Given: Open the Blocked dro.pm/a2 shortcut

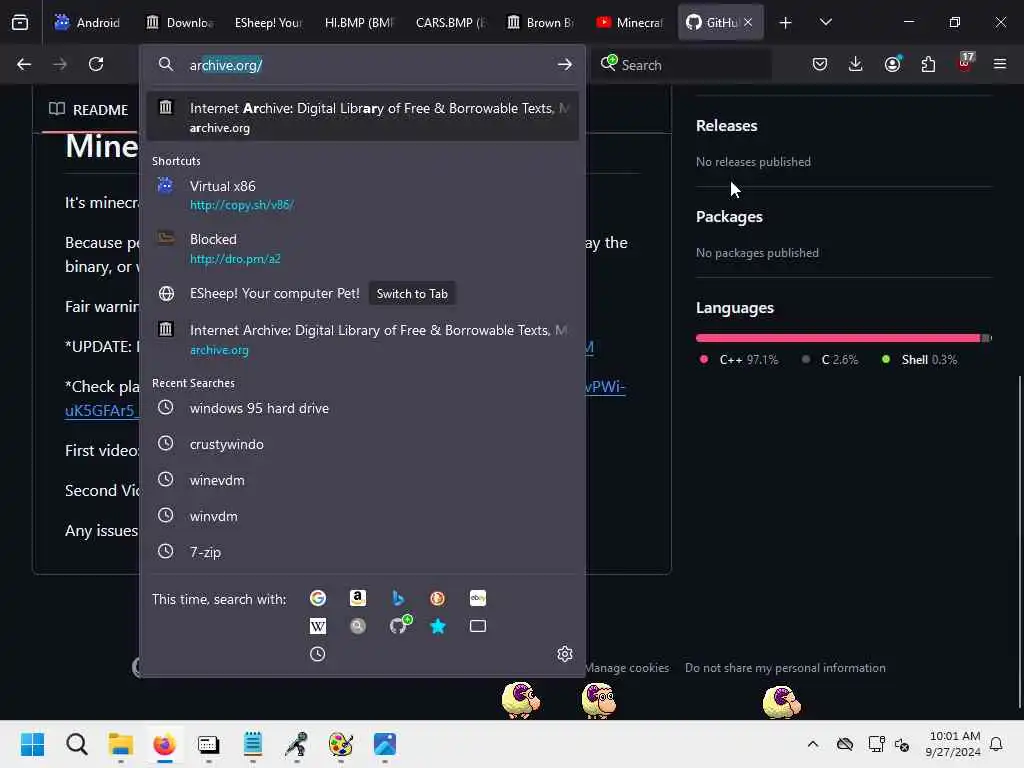Looking at the screenshot, I should pos(363,248).
